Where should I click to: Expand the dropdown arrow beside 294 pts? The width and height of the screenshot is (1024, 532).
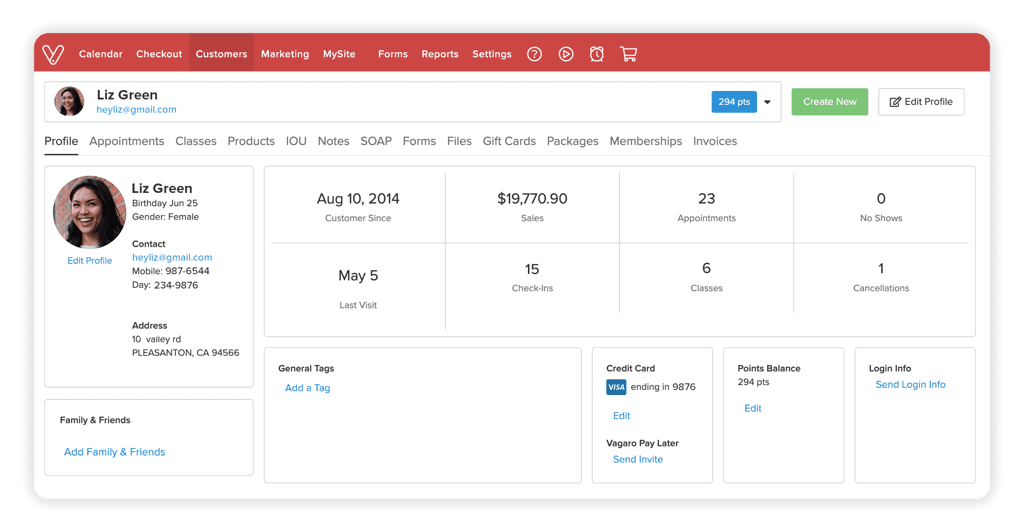point(768,102)
